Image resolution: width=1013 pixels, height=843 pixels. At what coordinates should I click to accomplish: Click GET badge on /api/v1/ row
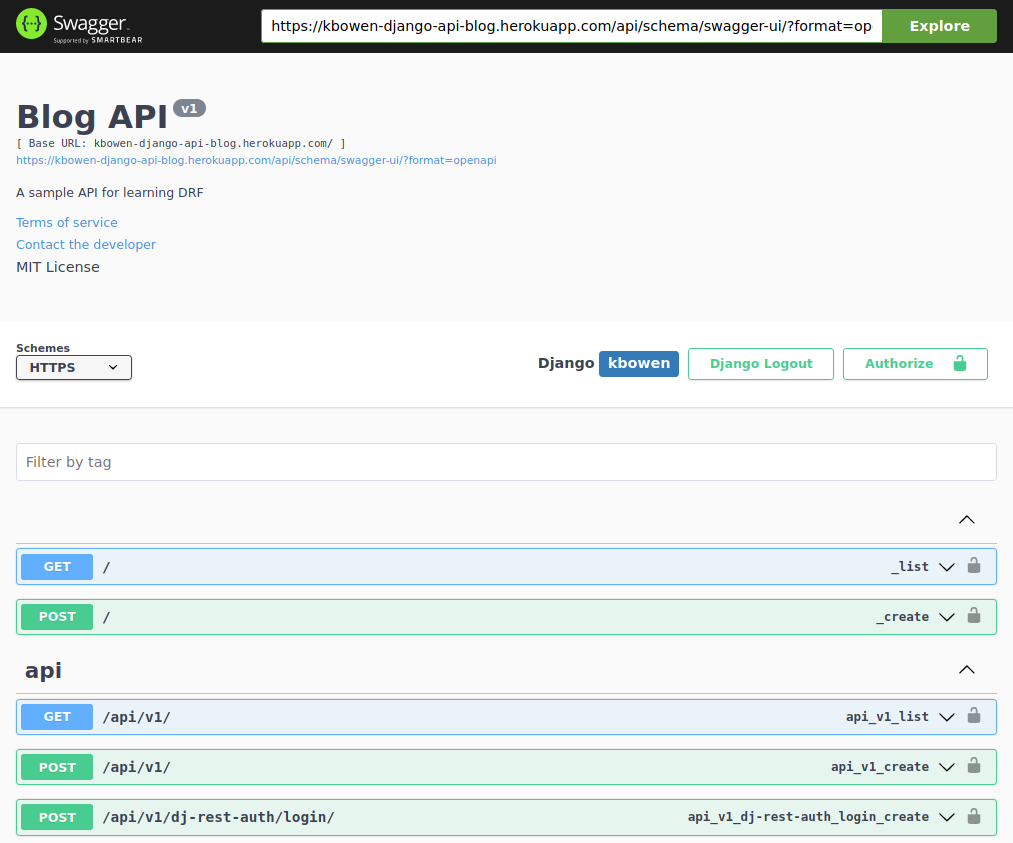57,717
